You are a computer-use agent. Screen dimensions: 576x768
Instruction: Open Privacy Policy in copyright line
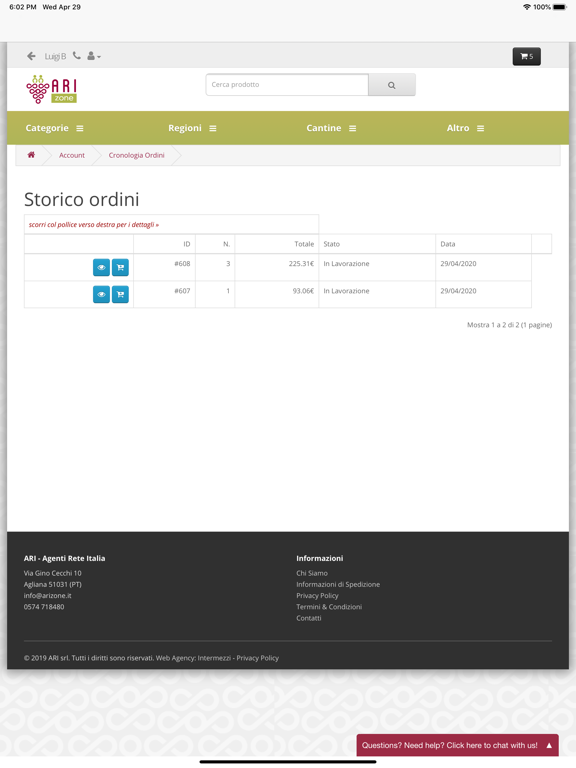coord(258,658)
